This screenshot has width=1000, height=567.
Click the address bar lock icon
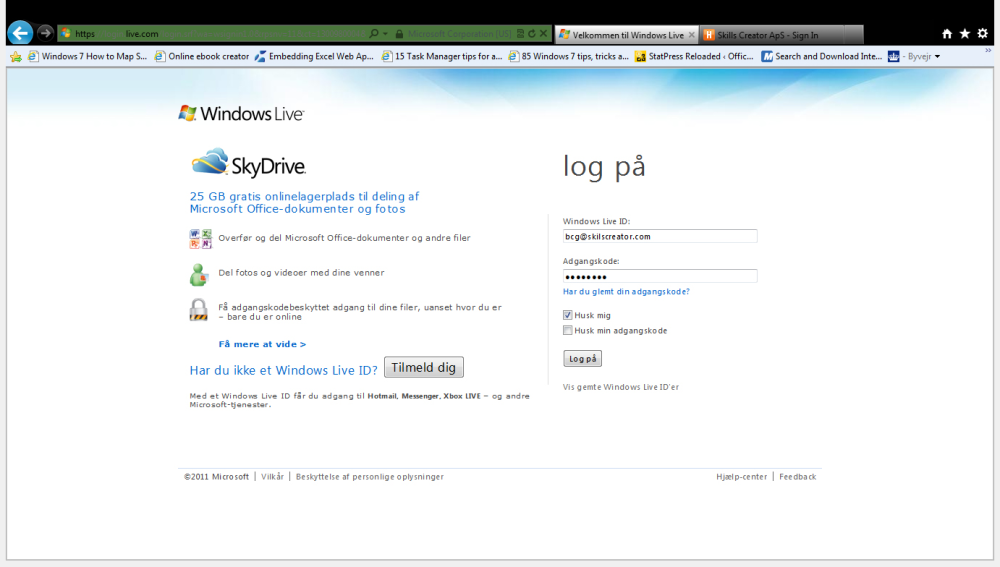399,34
